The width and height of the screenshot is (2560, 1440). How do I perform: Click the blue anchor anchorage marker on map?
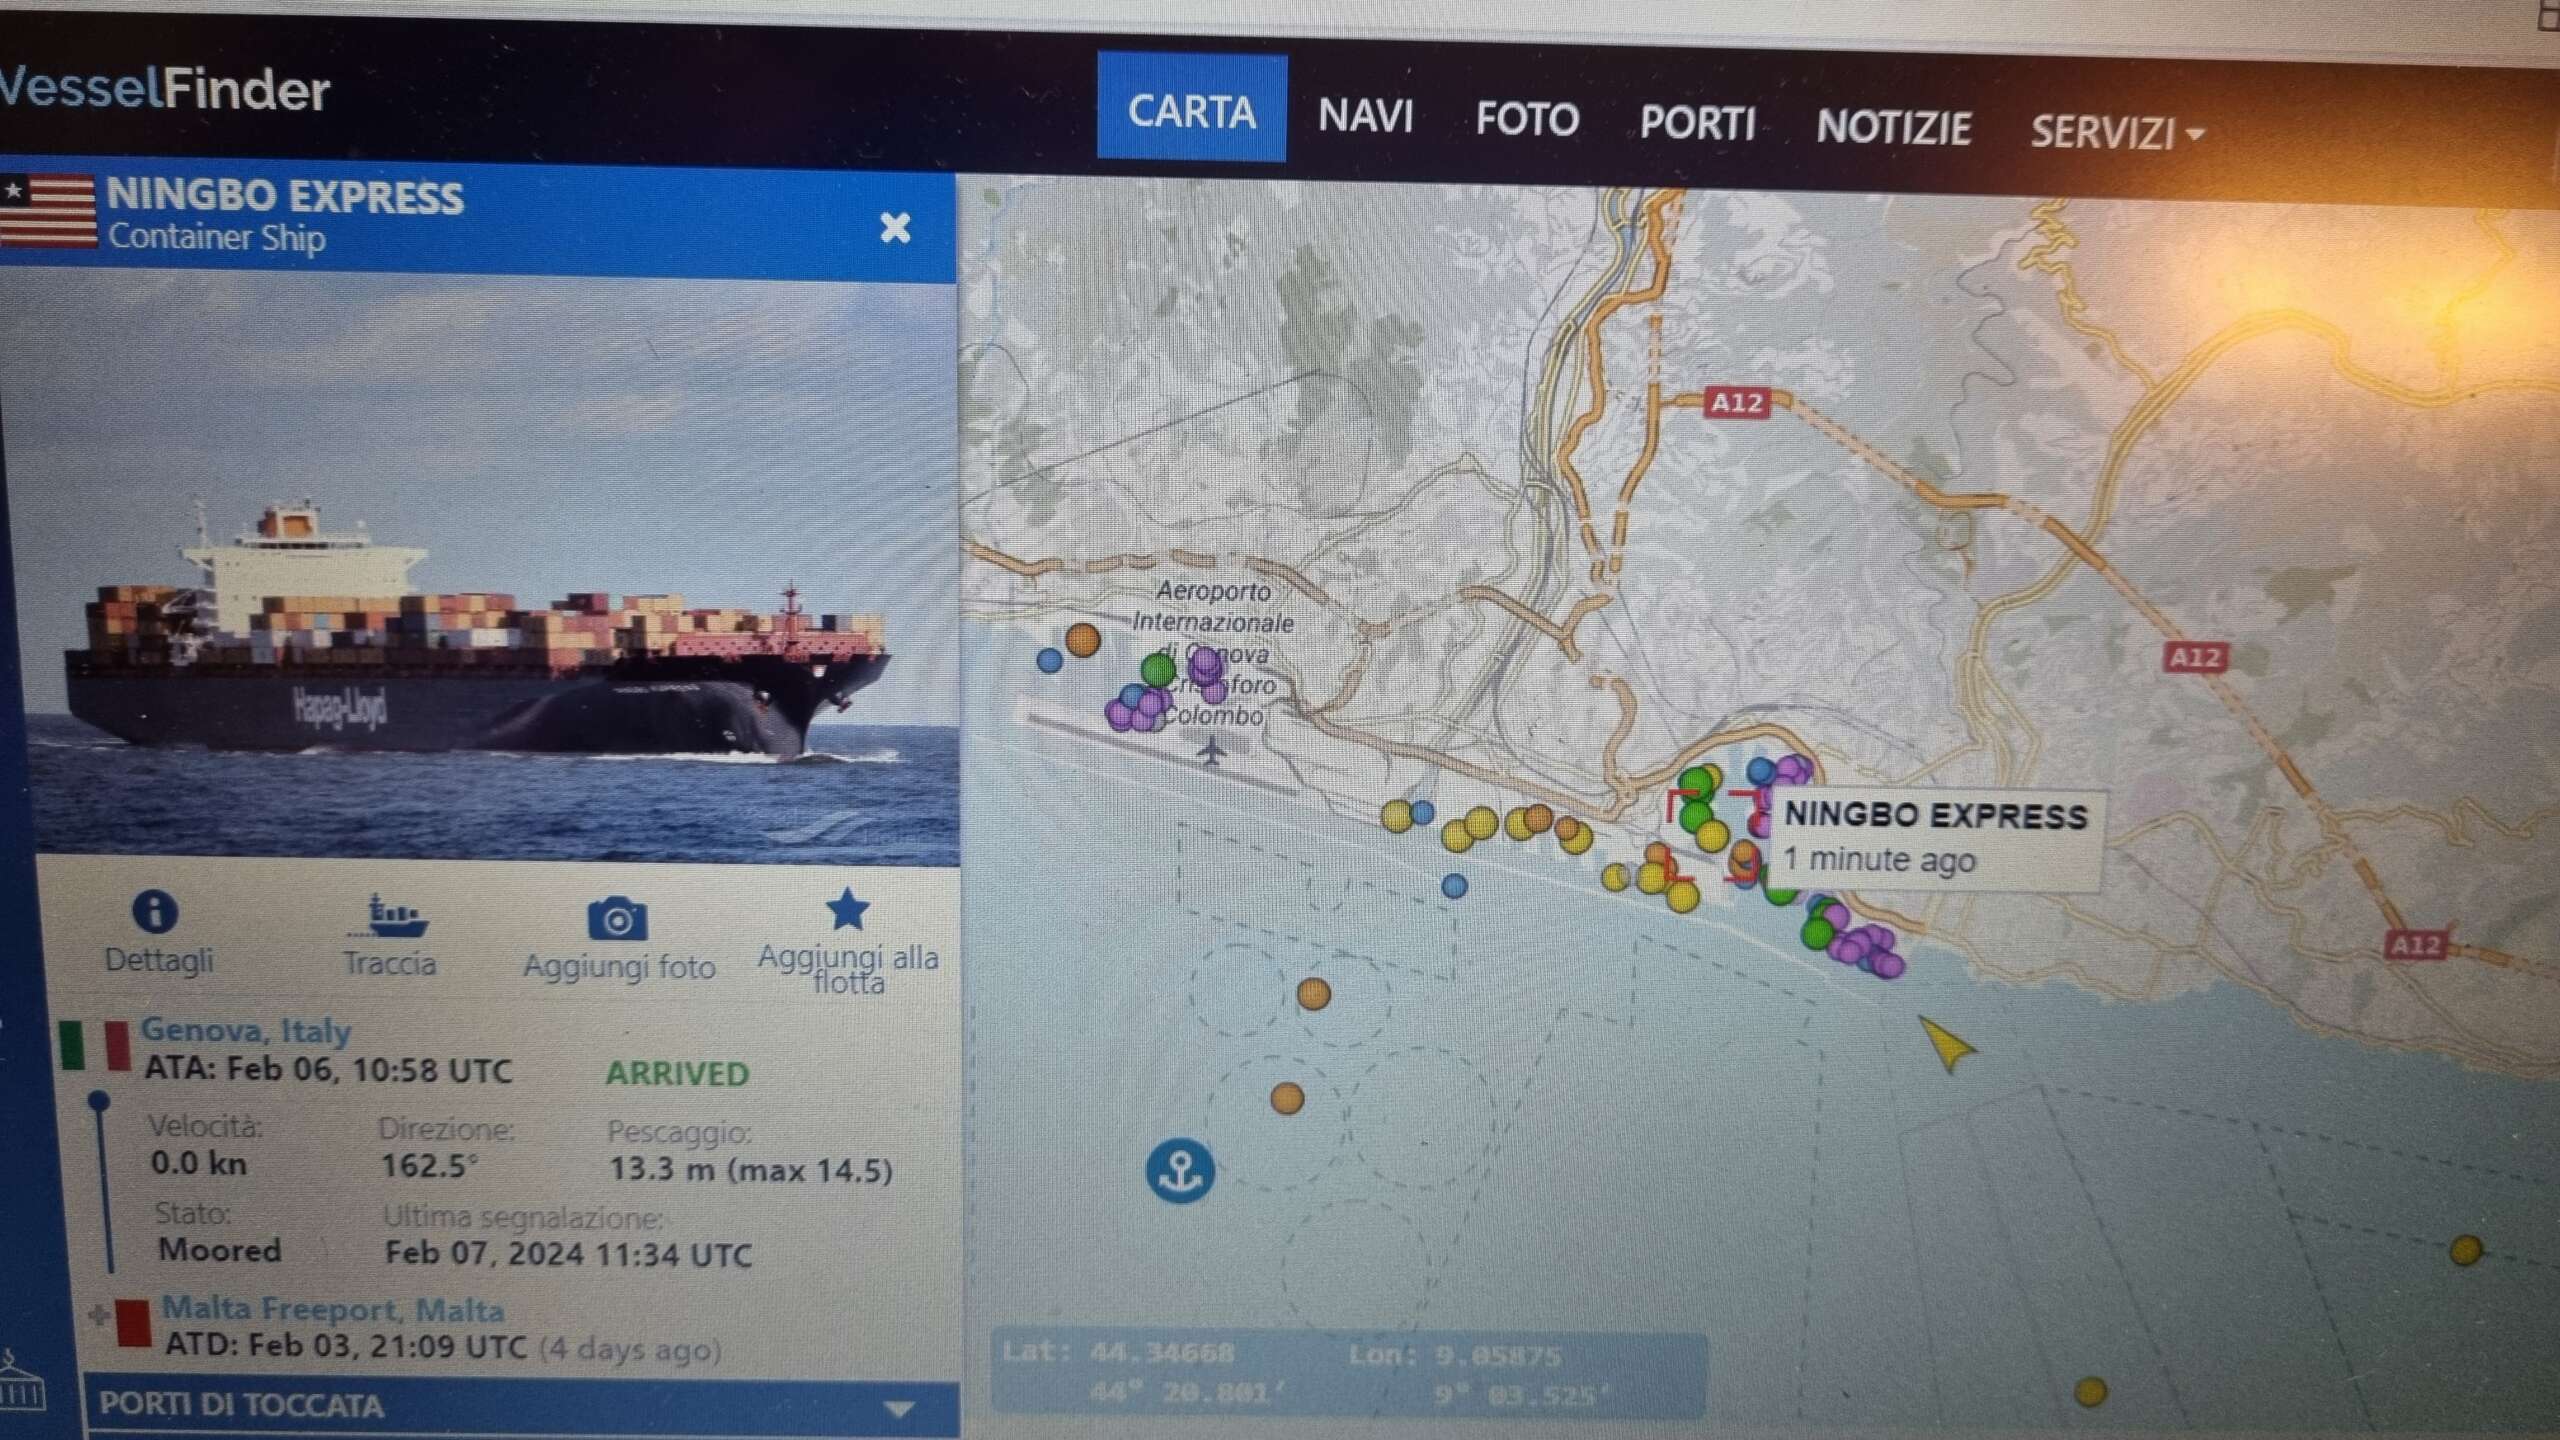pos(1180,1170)
